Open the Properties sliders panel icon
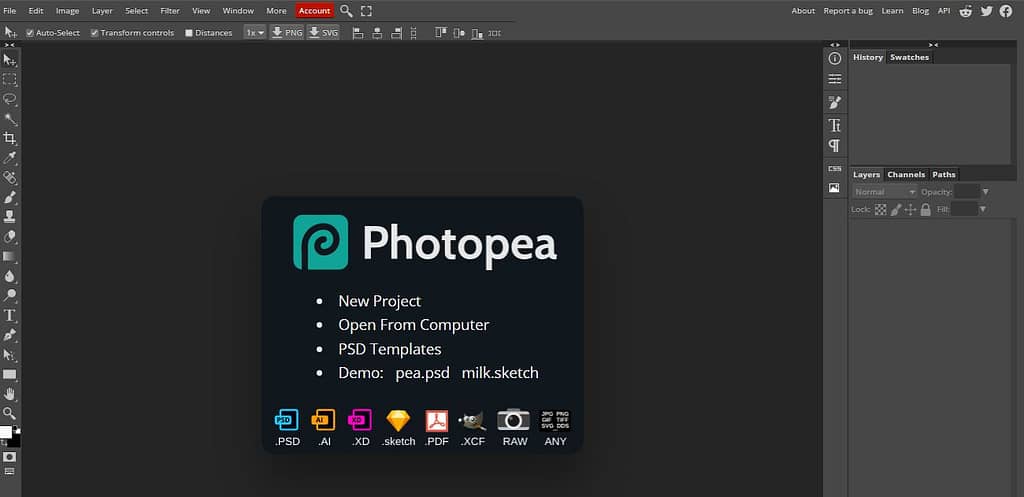 tap(835, 79)
